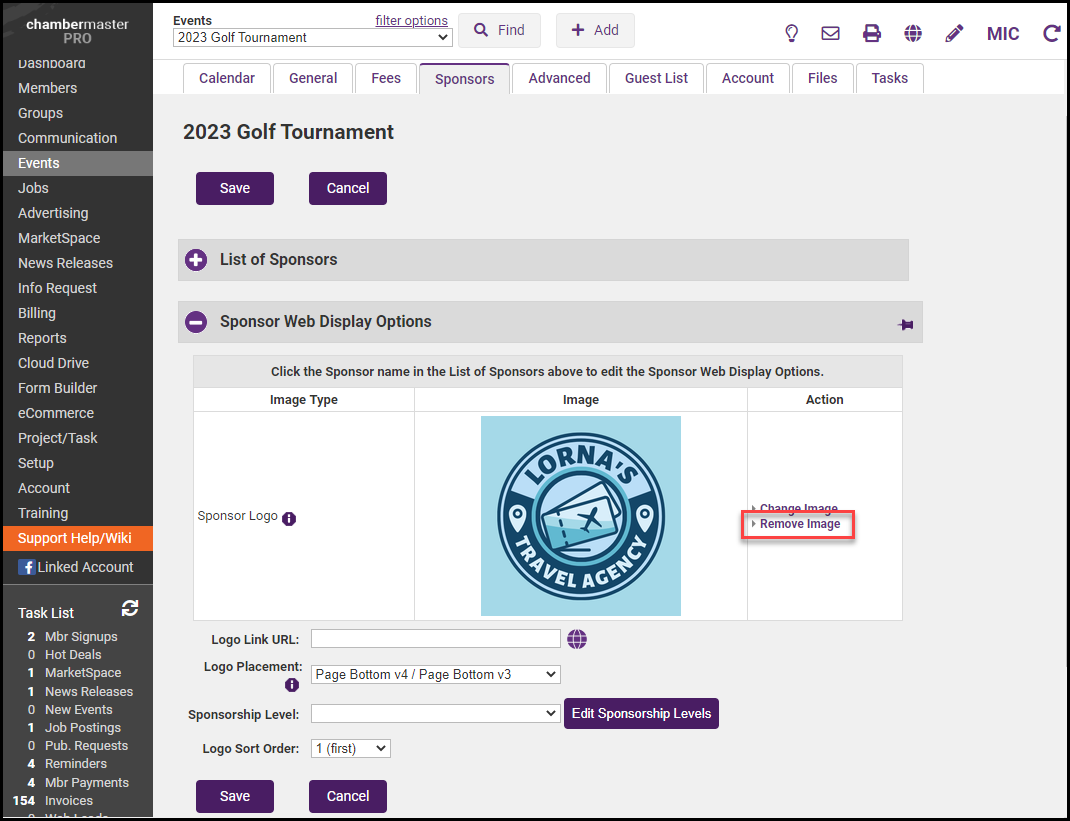Viewport: 1070px width, 821px height.
Task: Click the globe icon in top toolbar
Action: pyautogui.click(x=913, y=33)
